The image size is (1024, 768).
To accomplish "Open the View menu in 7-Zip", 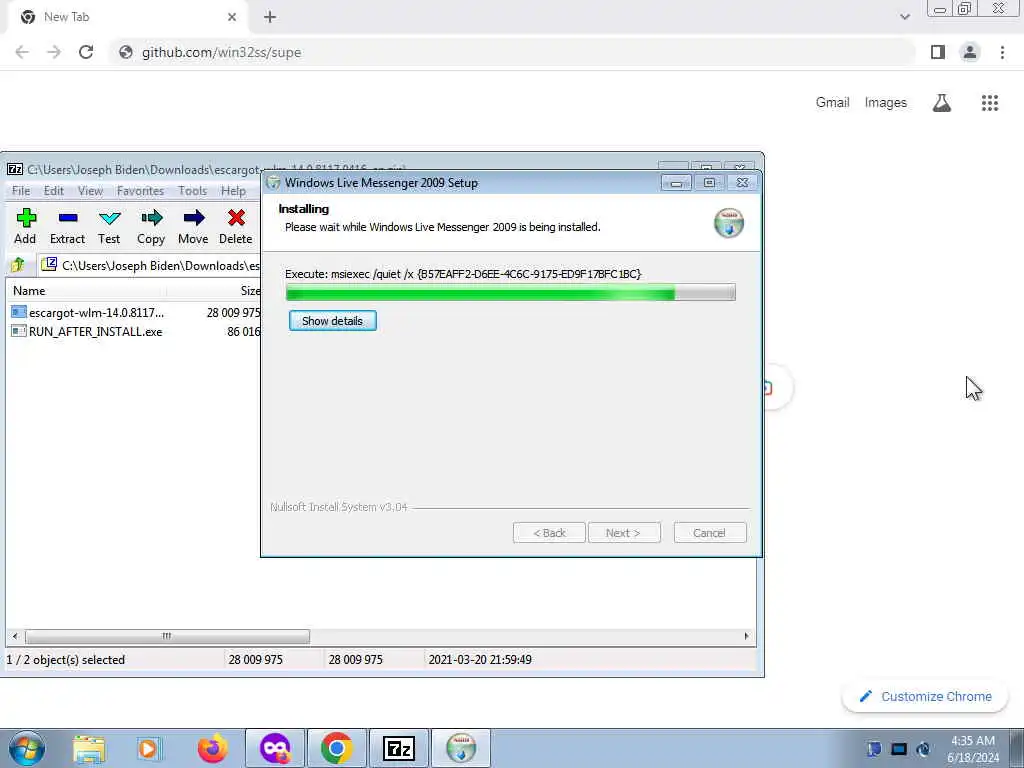I will 90,191.
